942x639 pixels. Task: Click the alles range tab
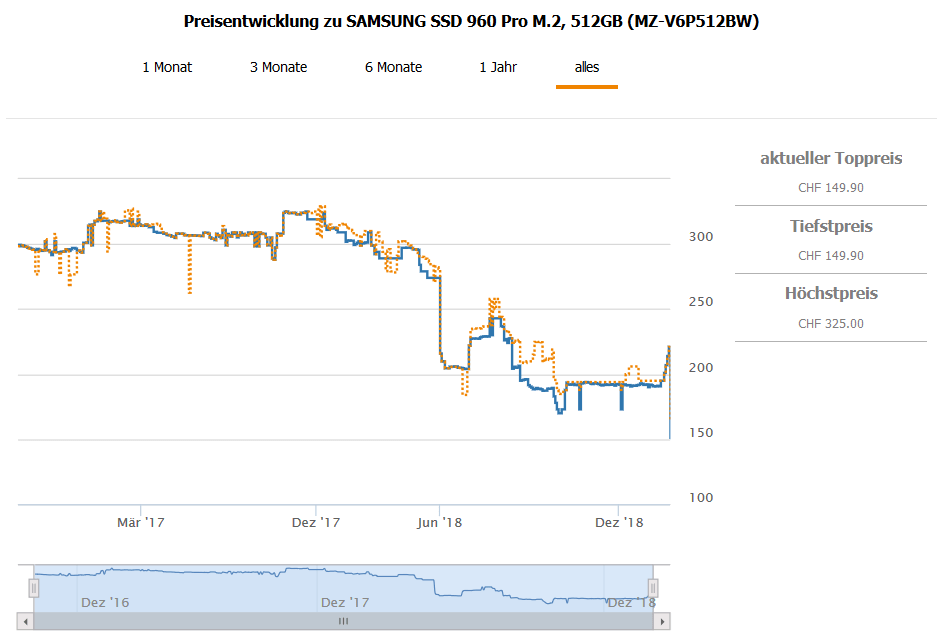pyautogui.click(x=587, y=67)
